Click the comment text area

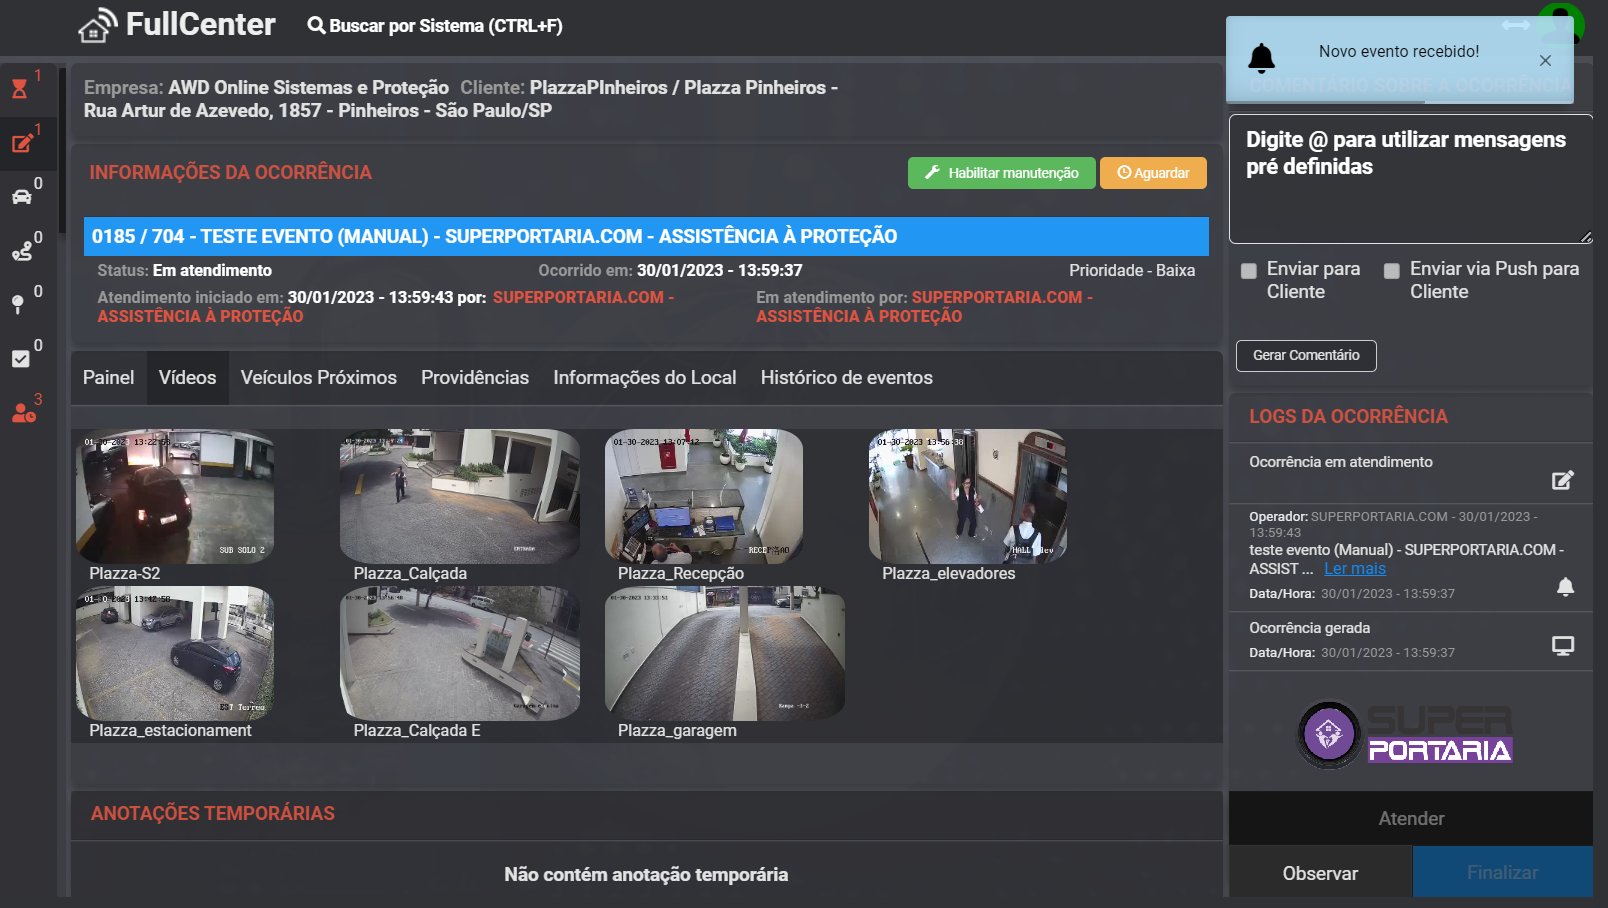pyautogui.click(x=1411, y=179)
